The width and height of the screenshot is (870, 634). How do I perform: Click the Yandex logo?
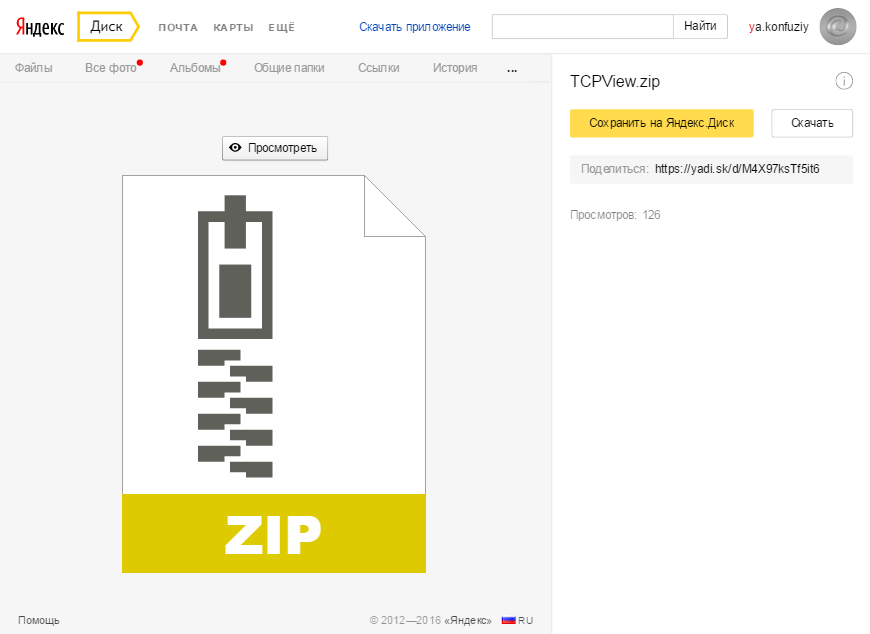[40, 27]
